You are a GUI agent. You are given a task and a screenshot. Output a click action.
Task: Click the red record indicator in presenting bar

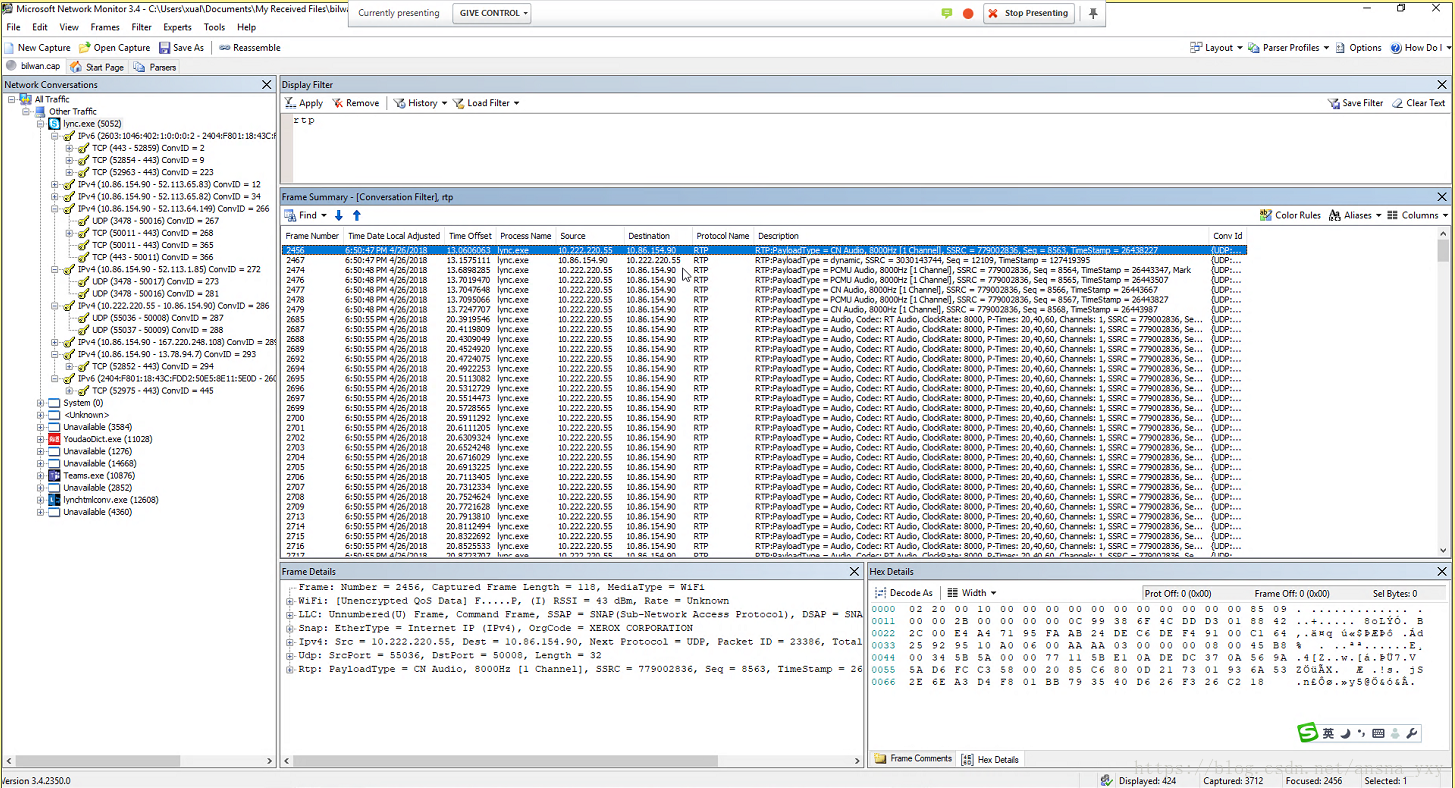tap(968, 13)
